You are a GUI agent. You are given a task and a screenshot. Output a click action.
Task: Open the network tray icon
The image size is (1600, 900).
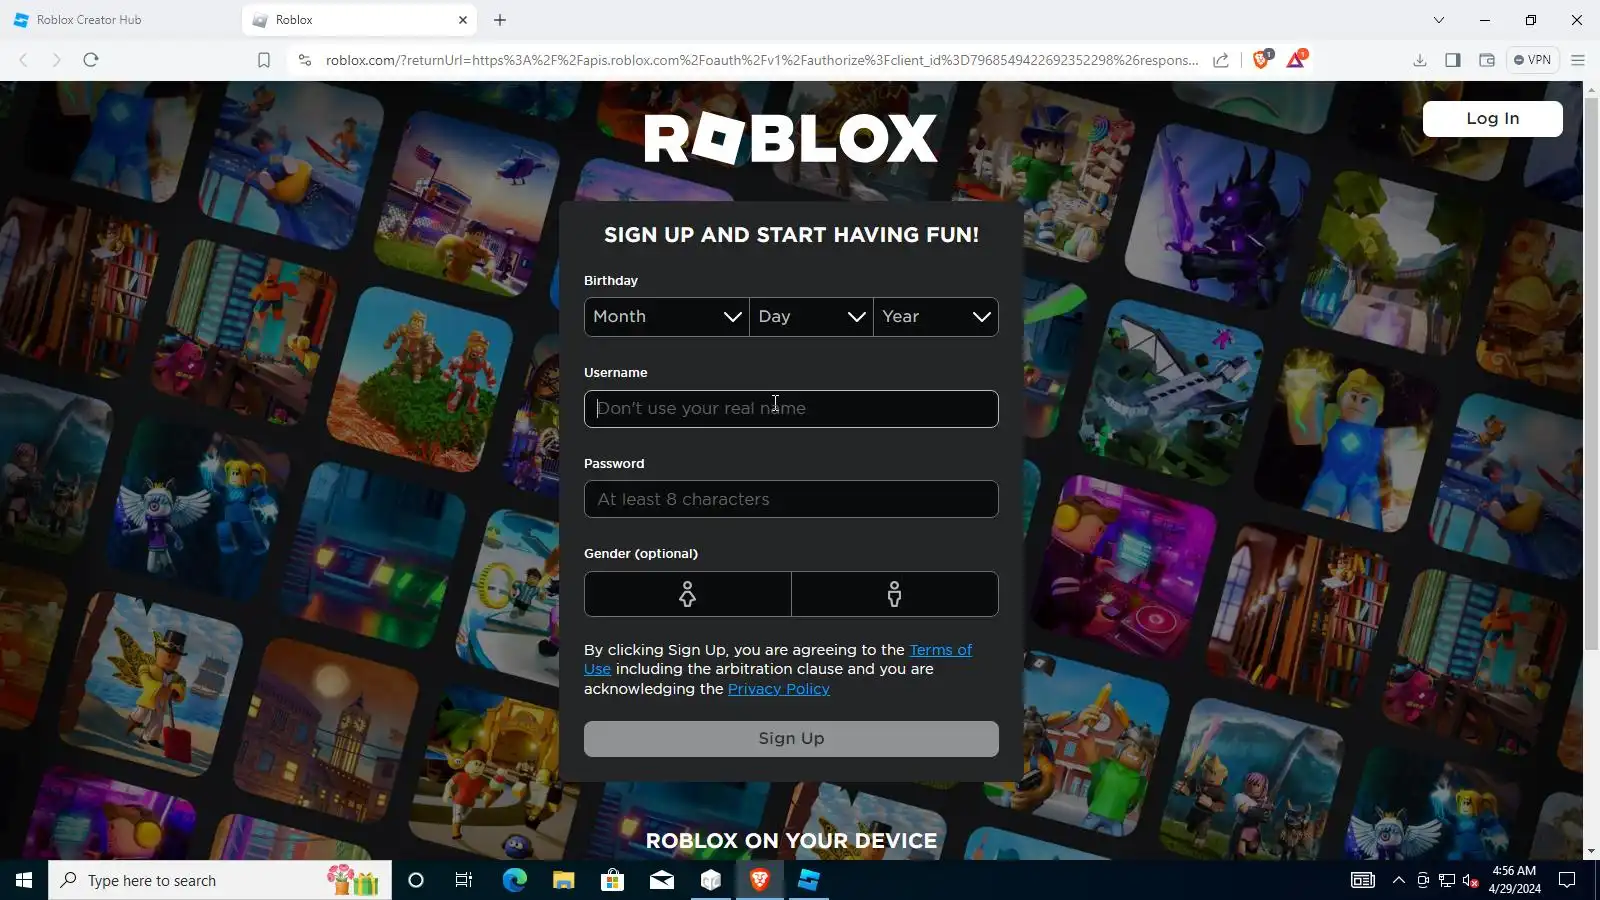click(1447, 880)
